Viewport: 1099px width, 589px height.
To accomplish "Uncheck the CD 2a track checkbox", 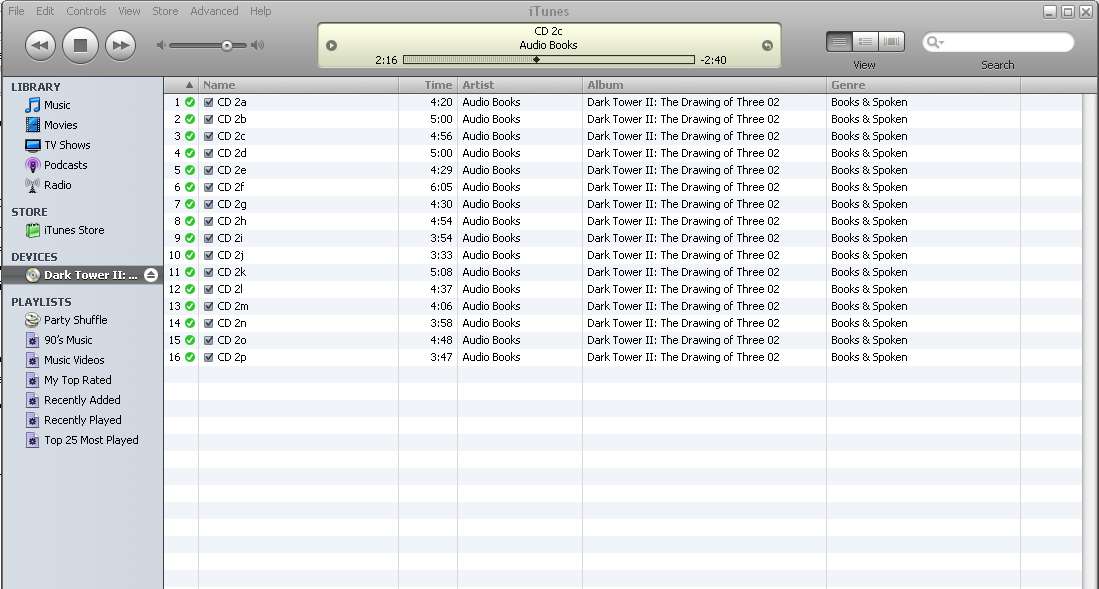I will [x=208, y=102].
